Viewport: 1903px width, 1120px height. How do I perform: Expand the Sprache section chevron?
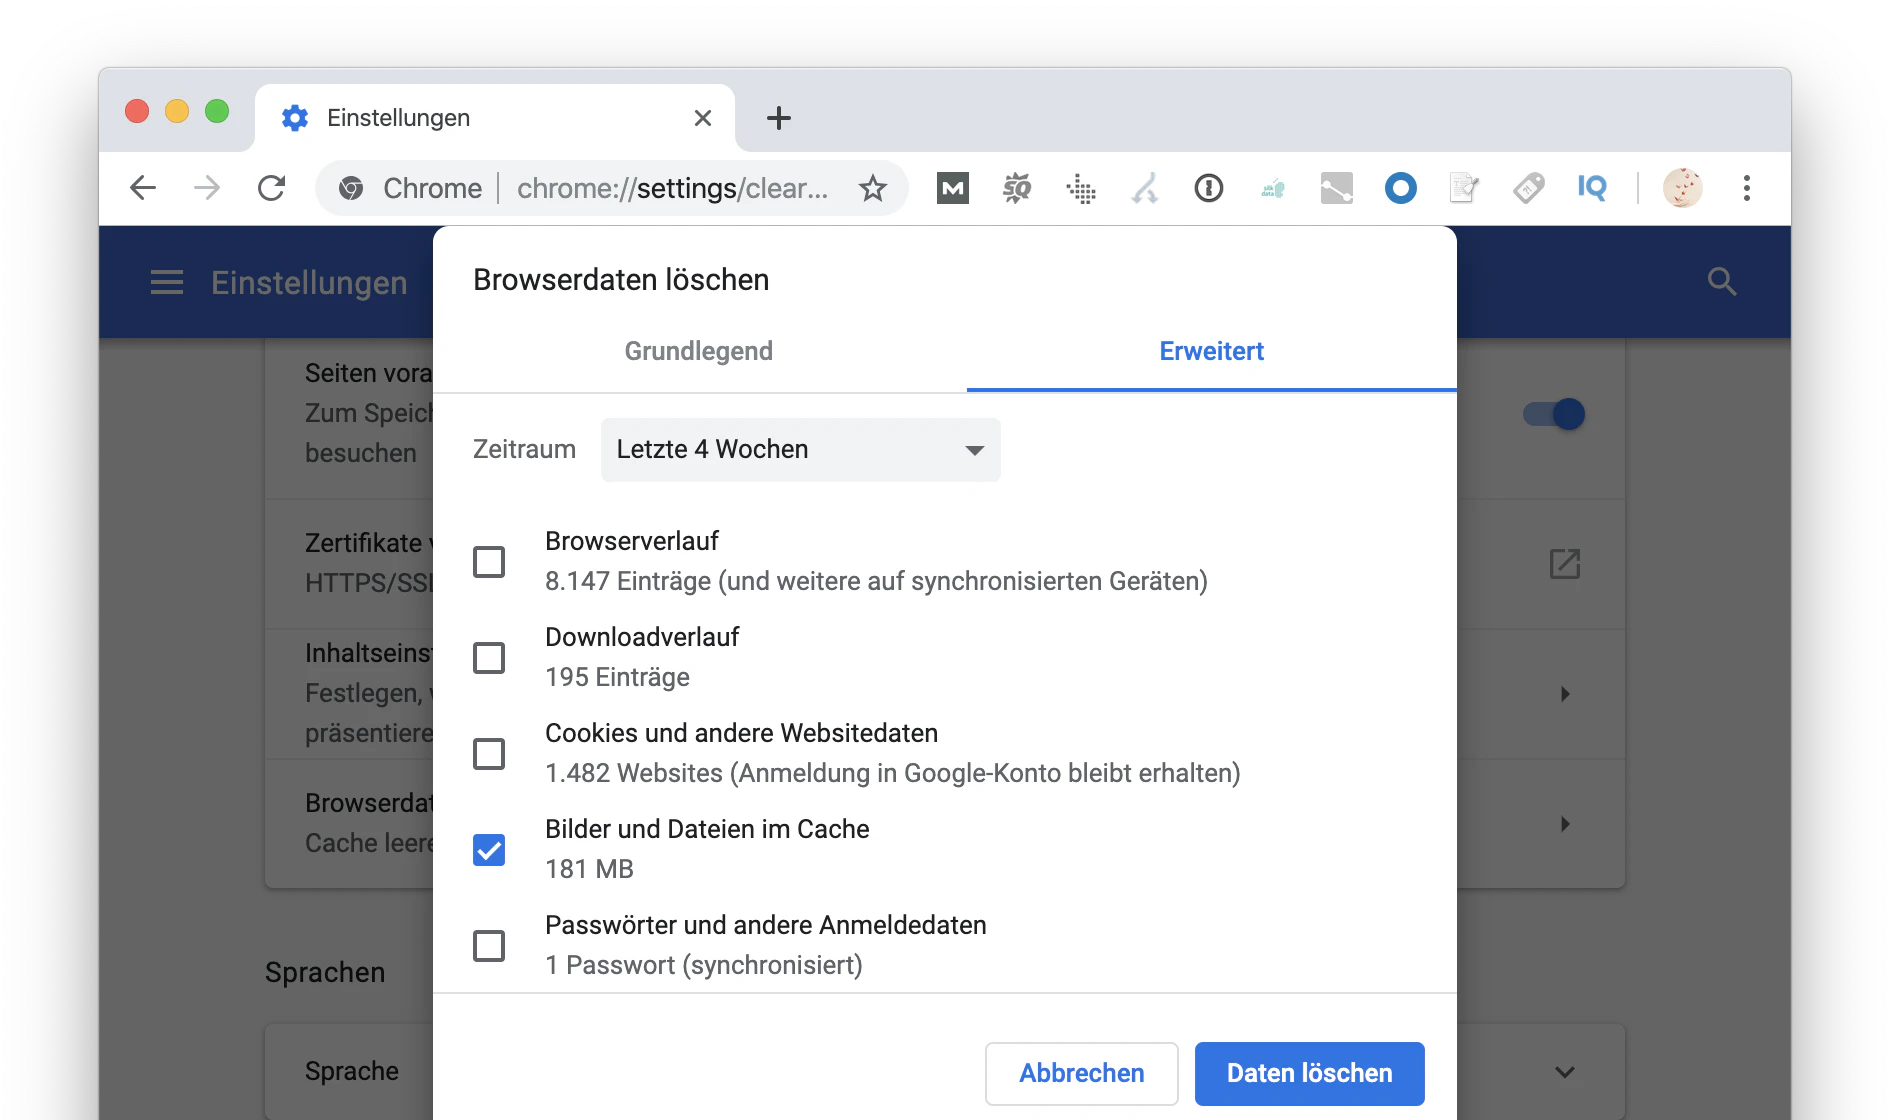[1565, 1072]
